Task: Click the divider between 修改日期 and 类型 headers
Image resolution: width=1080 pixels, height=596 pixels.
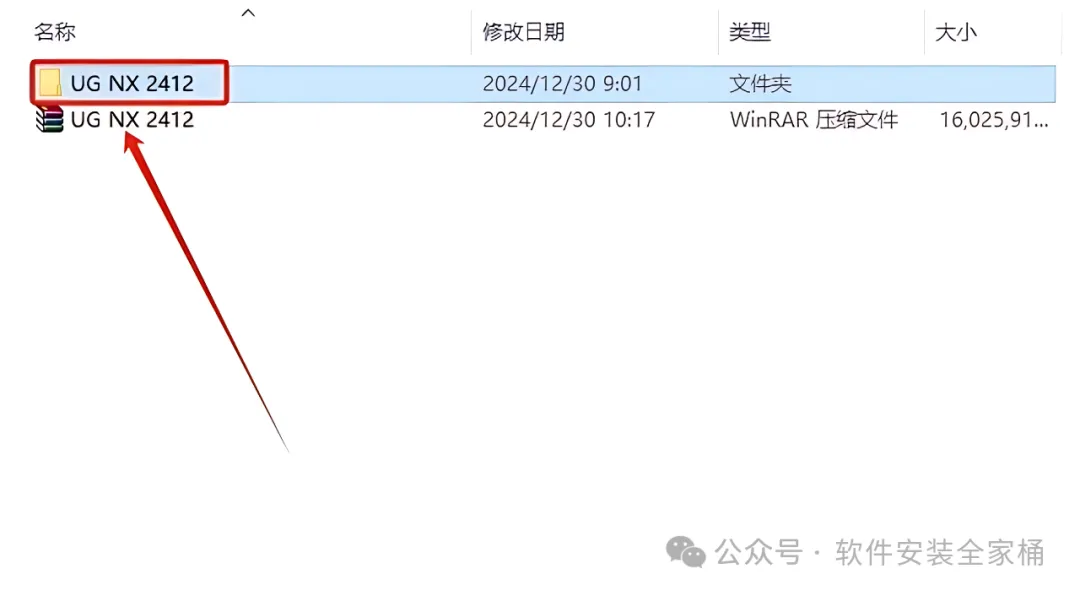Action: tap(718, 32)
